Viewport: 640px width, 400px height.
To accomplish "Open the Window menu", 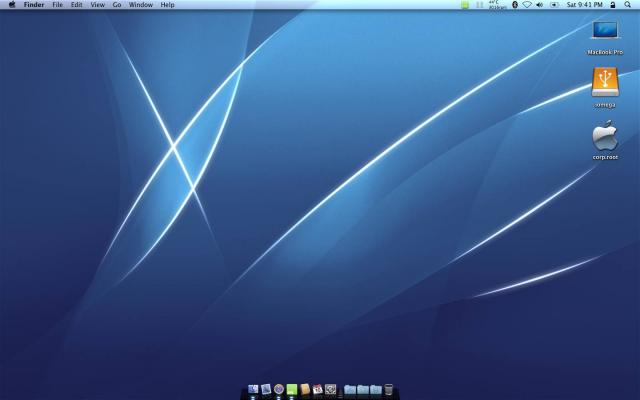I will [140, 5].
